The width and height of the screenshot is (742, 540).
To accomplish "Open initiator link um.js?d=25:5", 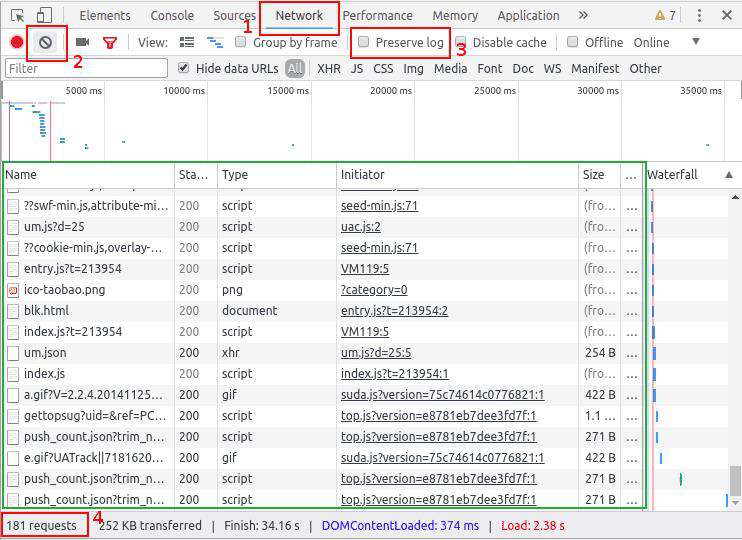I will coord(376,353).
